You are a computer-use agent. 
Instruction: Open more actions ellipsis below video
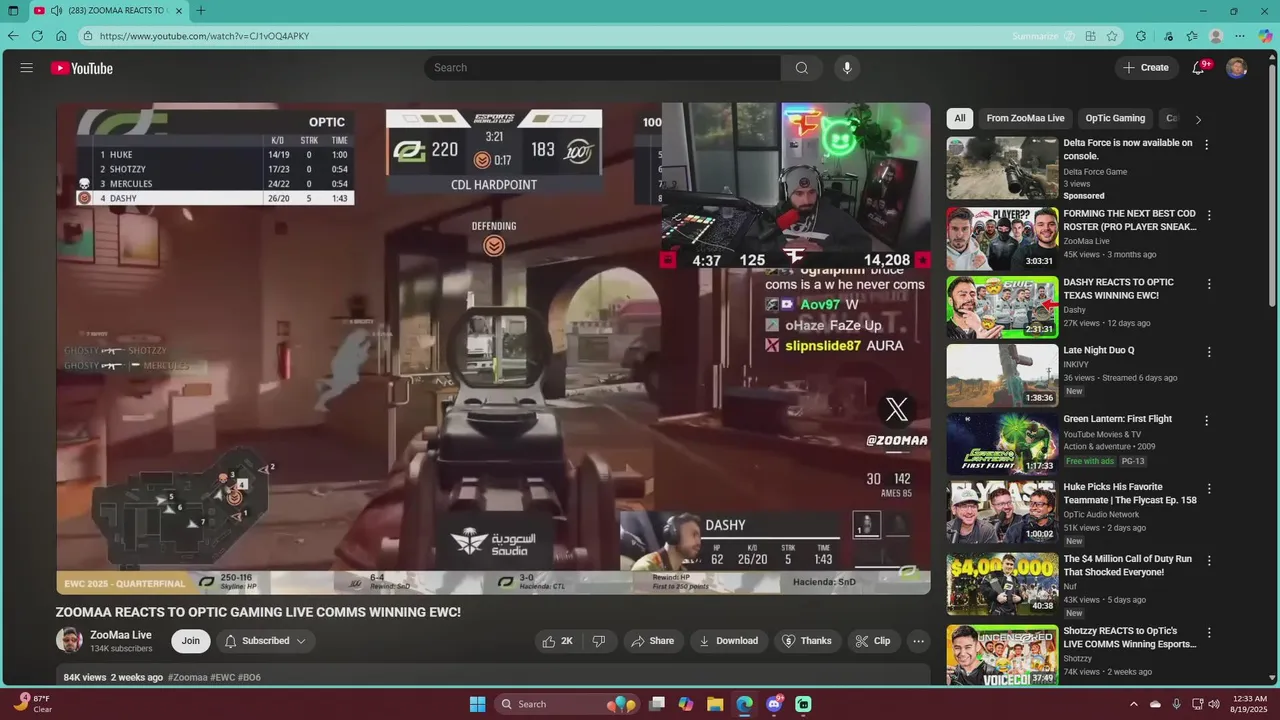[x=918, y=641]
